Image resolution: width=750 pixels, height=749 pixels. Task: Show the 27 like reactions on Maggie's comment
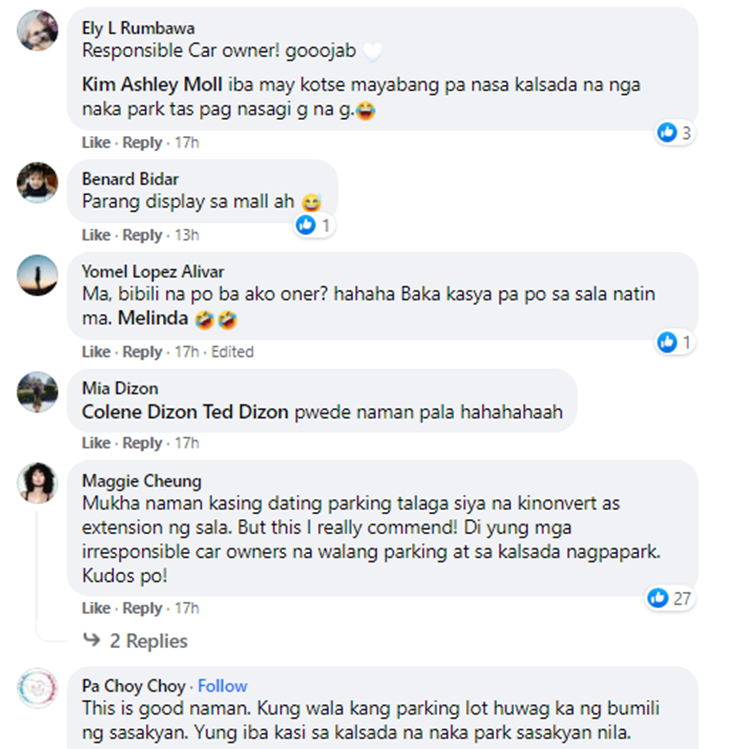[x=669, y=598]
